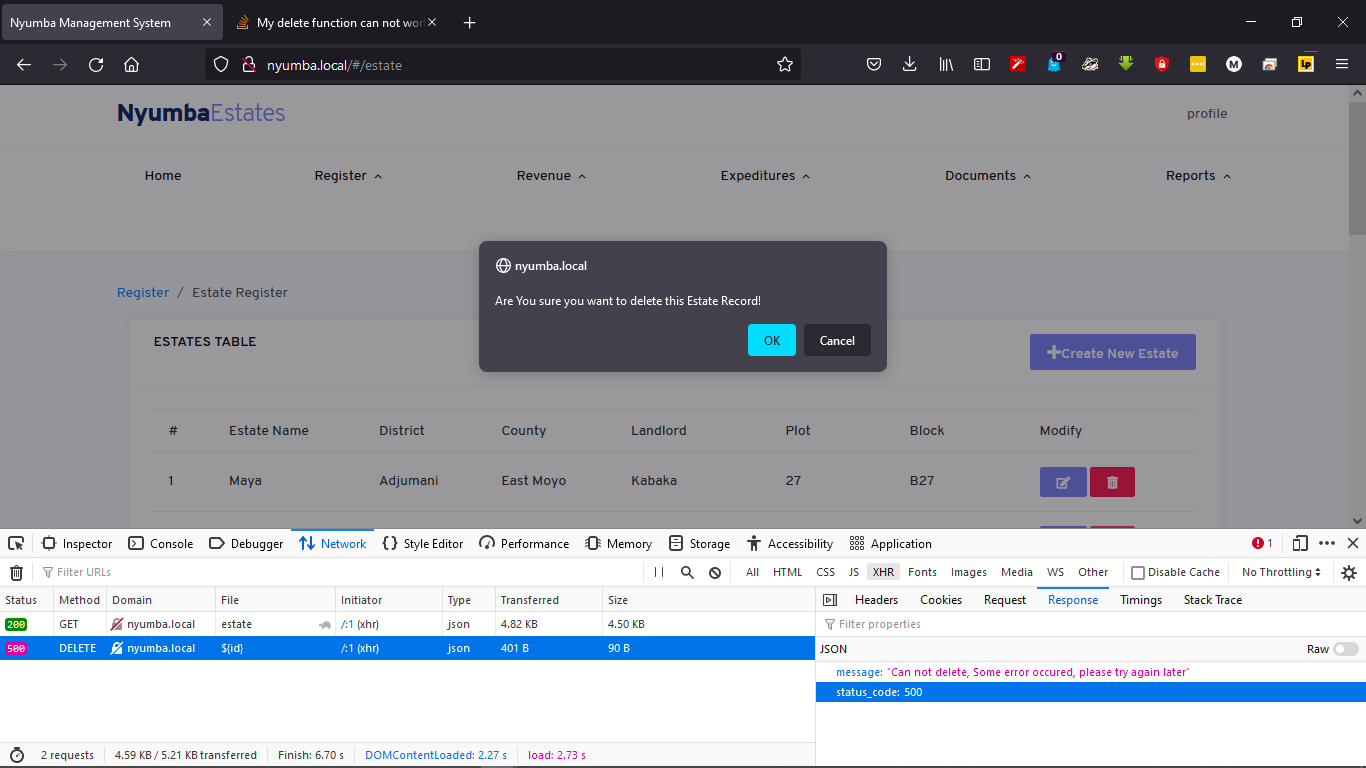Select the JS request filter
This screenshot has width=1366, height=768.
tap(854, 572)
